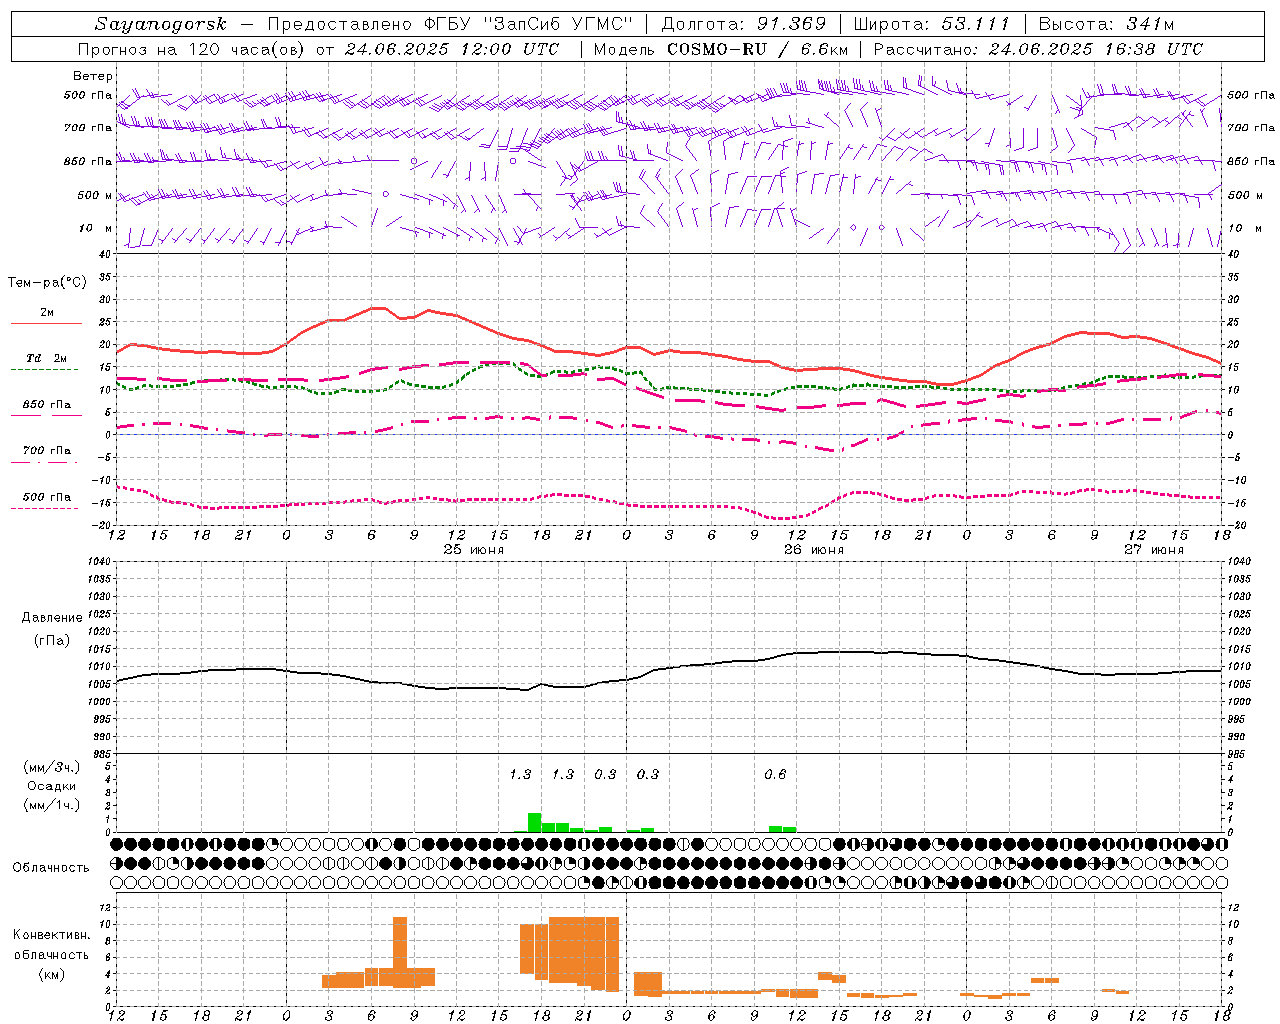
Task: Click 'Прогноз на 120 часа(ов)' forecast text
Action: [192, 49]
